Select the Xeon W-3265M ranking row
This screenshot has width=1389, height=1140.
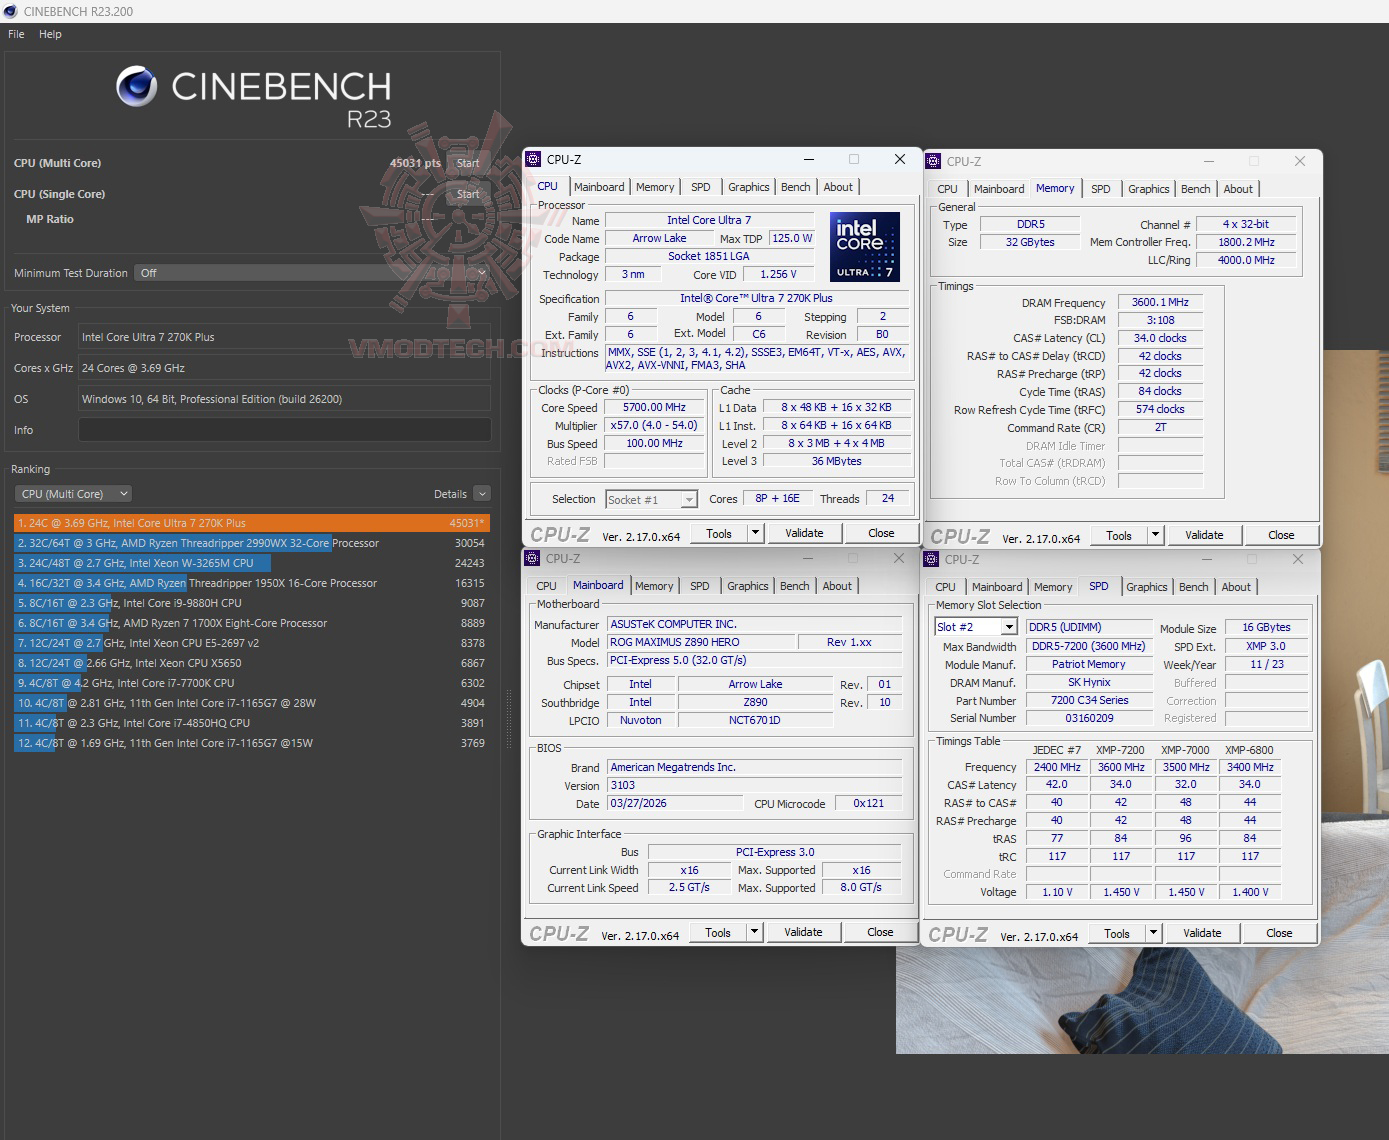[252, 563]
